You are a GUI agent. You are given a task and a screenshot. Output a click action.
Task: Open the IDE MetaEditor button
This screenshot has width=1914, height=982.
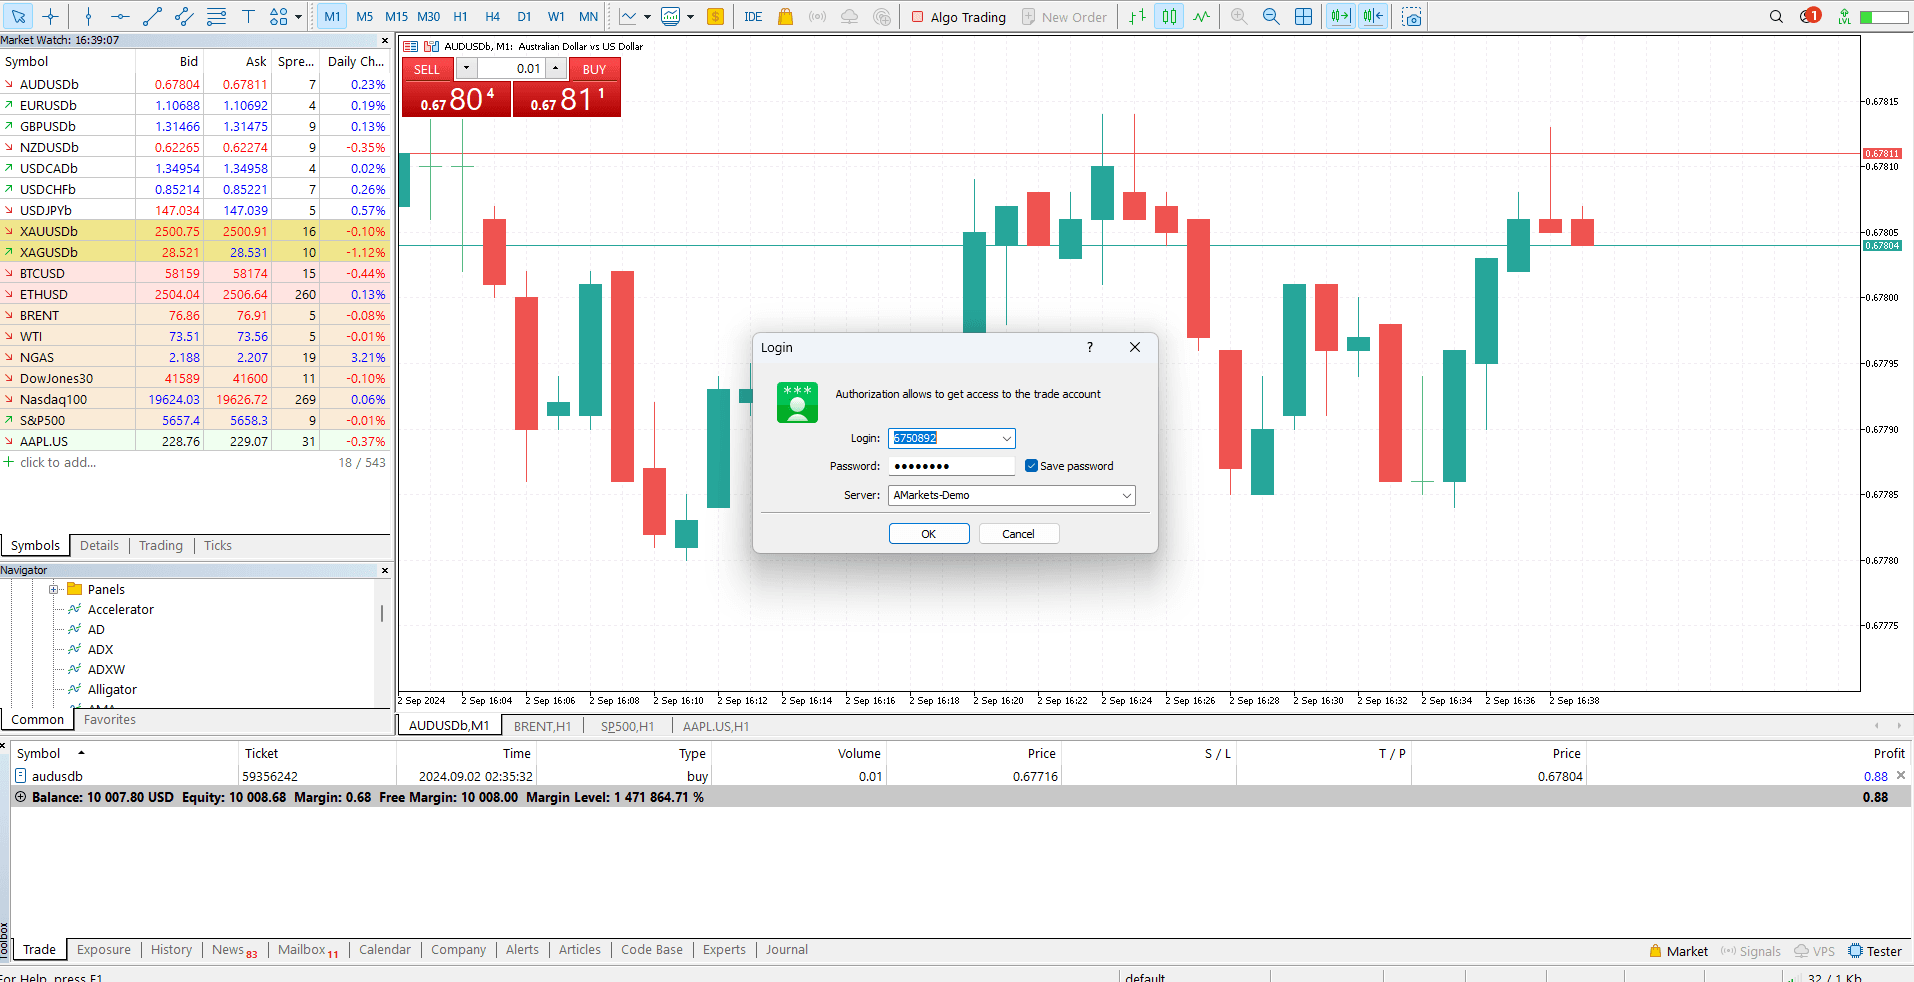coord(753,16)
